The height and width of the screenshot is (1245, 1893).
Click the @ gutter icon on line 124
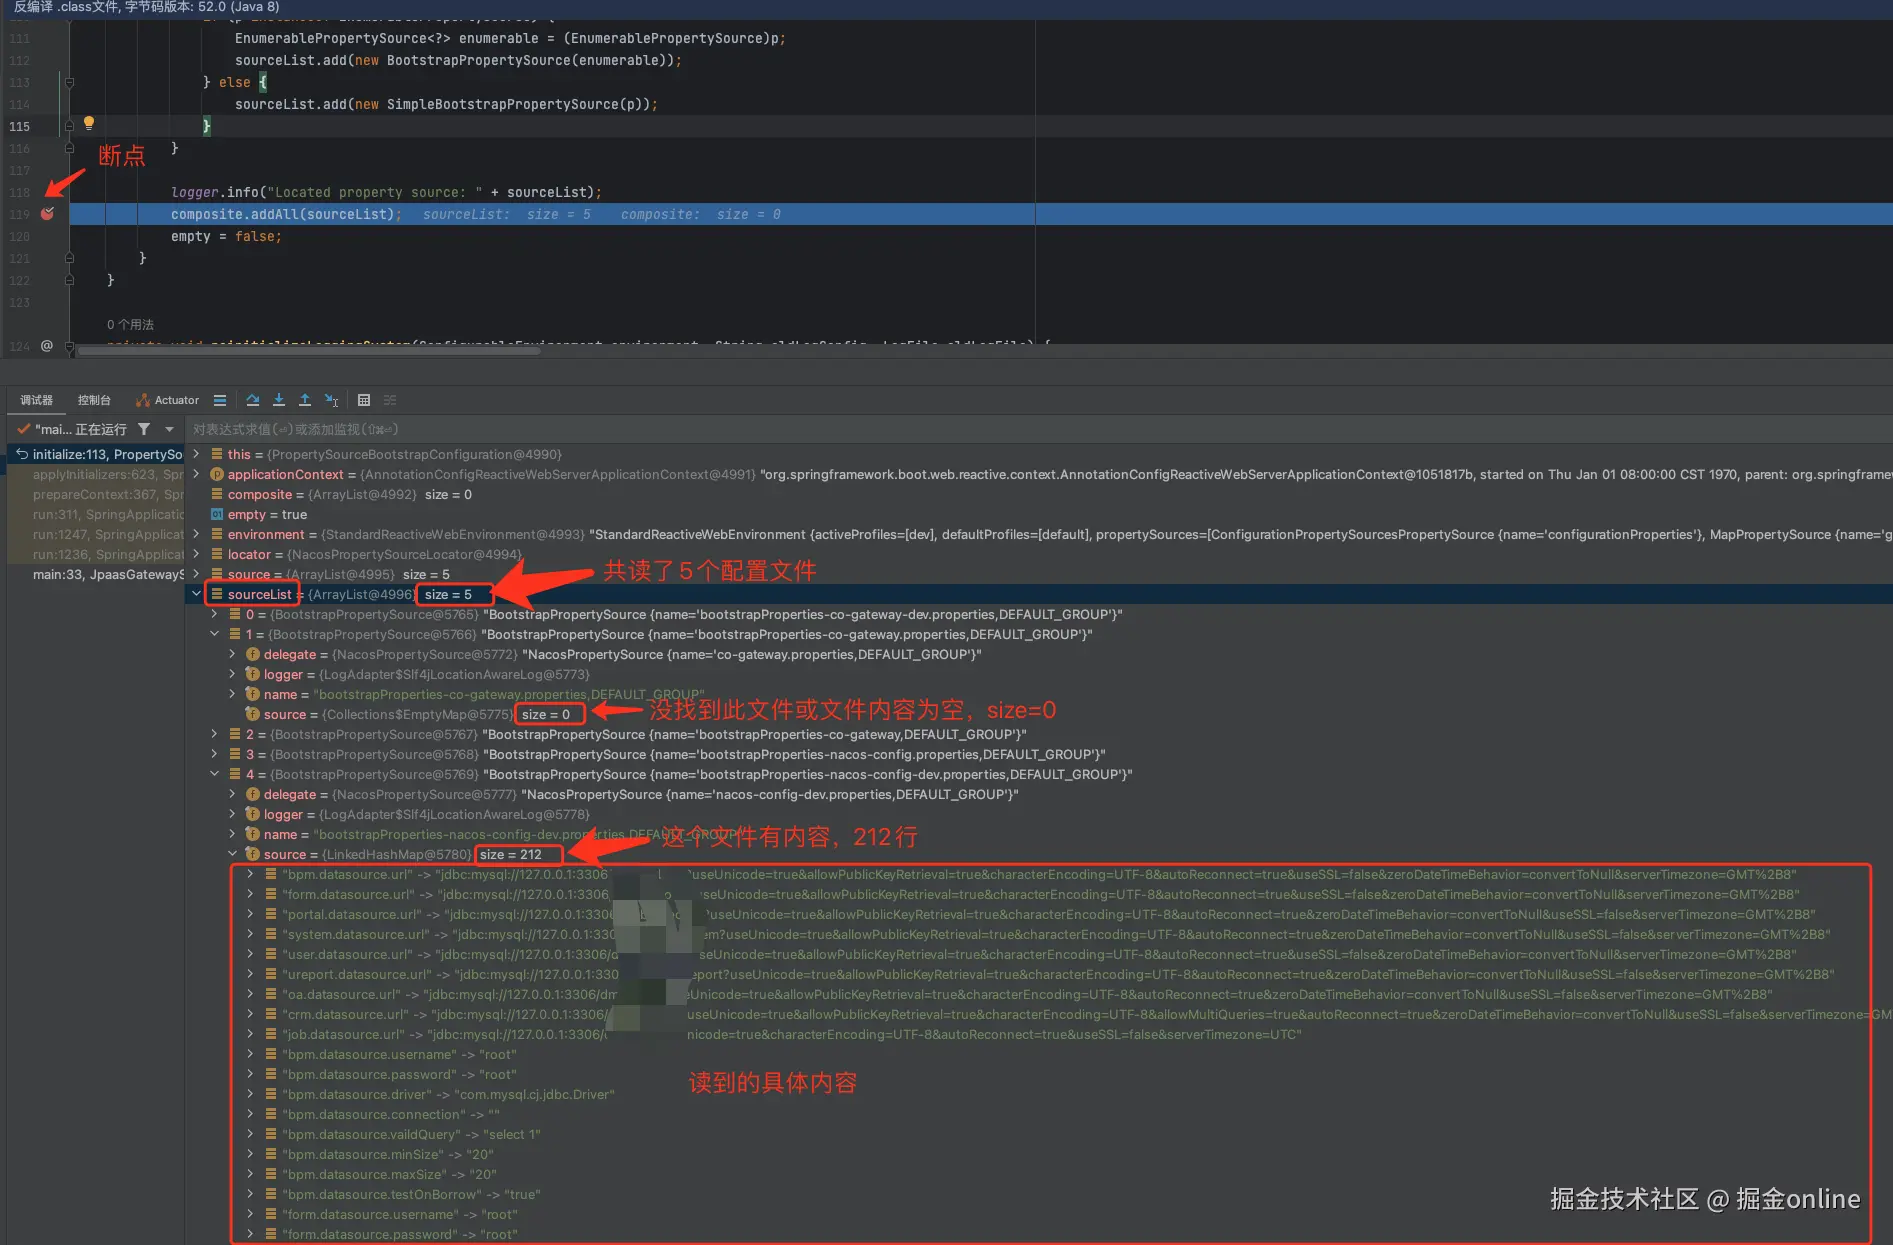(47, 345)
